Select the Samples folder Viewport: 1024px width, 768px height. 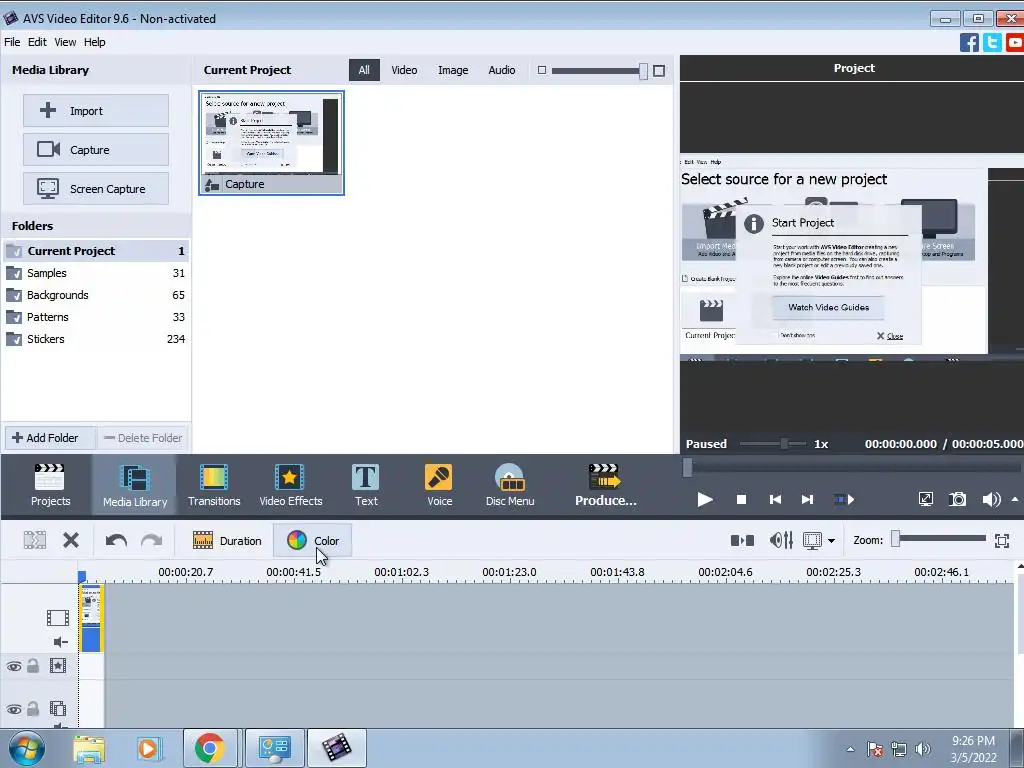click(x=95, y=273)
